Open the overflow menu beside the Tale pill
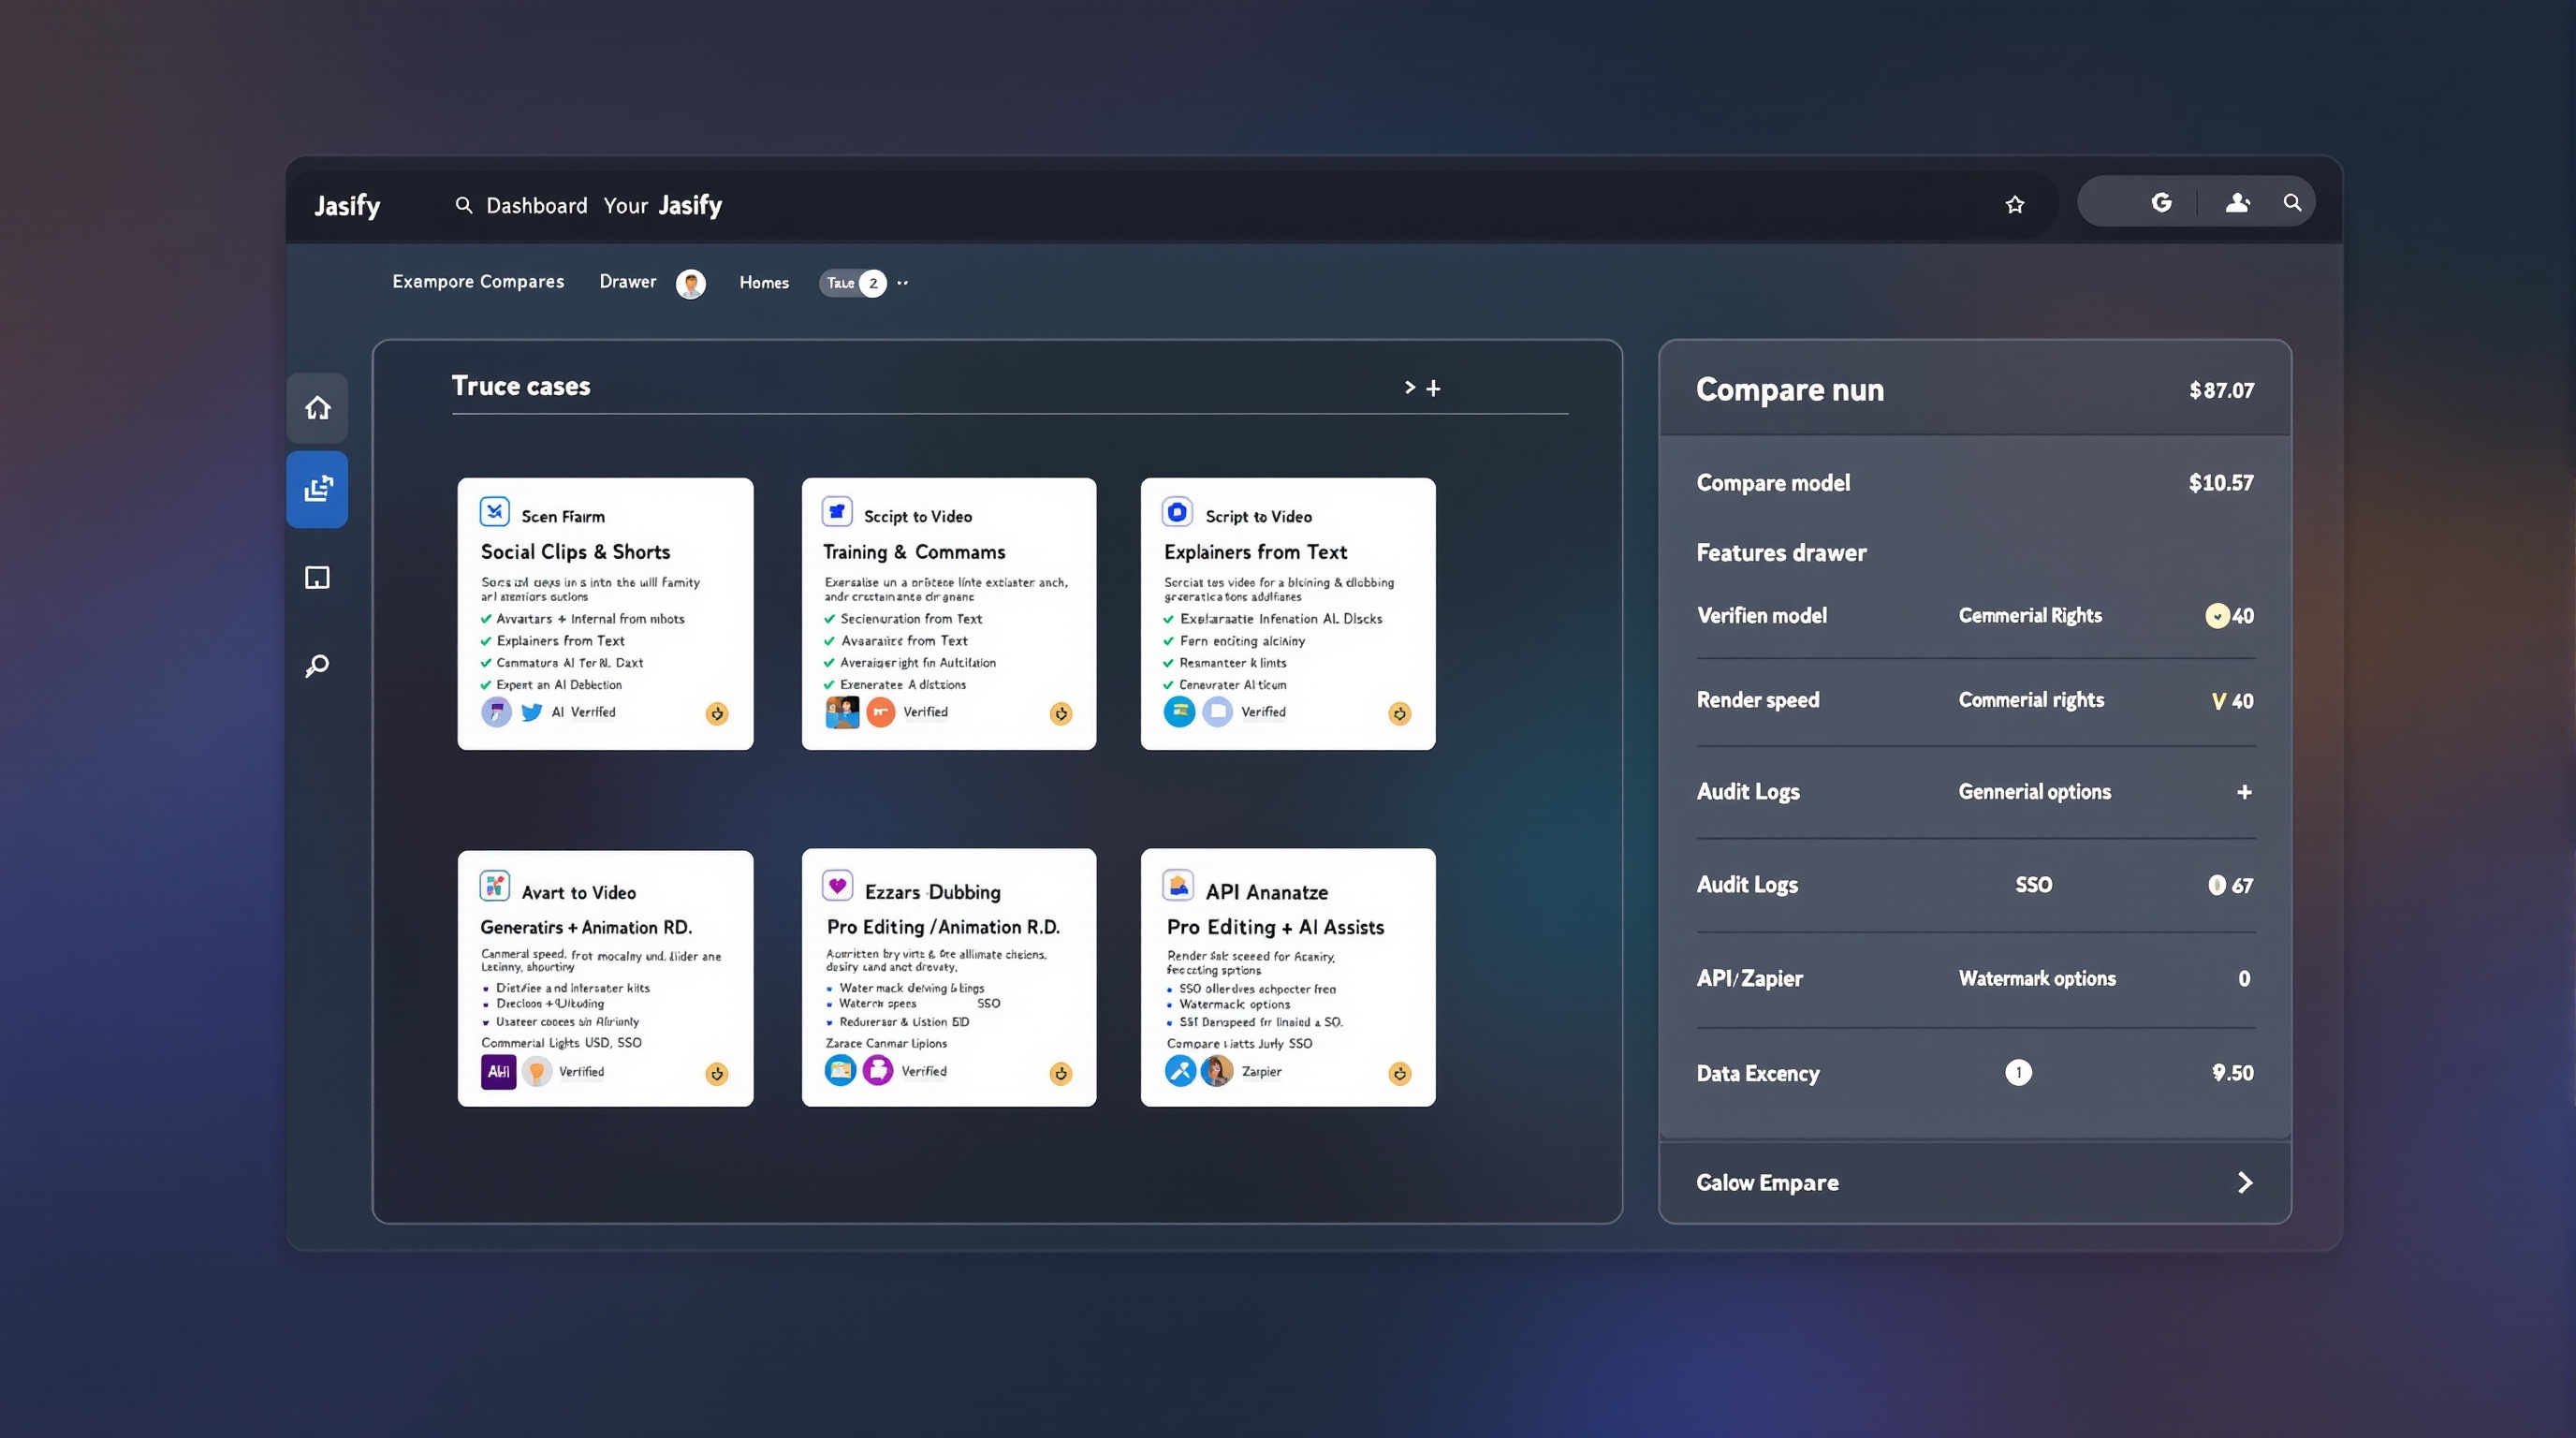The height and width of the screenshot is (1438, 2576). [902, 283]
